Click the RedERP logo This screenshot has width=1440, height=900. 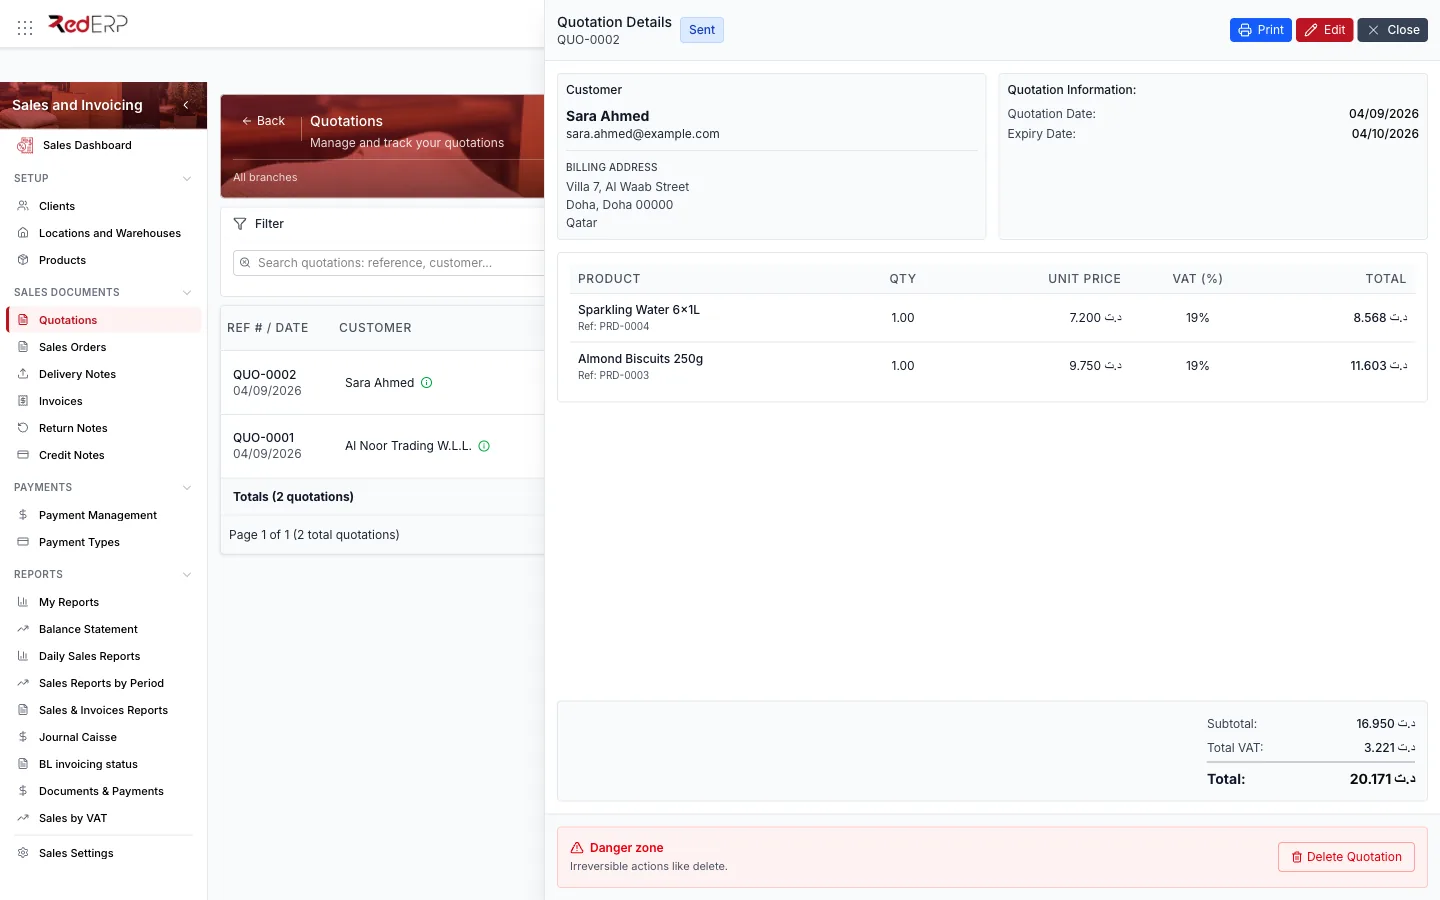88,24
